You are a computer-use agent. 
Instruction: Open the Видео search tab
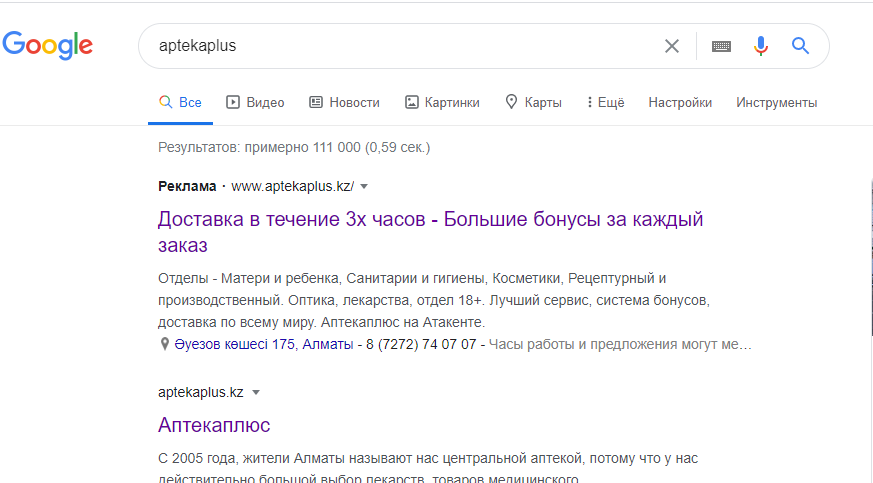[255, 102]
